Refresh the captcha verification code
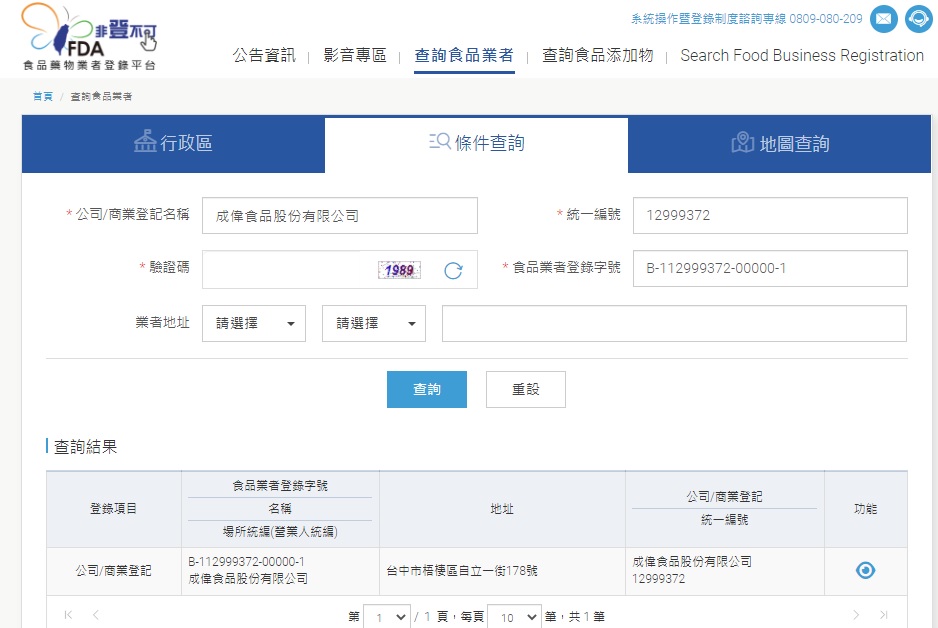This screenshot has width=938, height=628. pos(453,270)
